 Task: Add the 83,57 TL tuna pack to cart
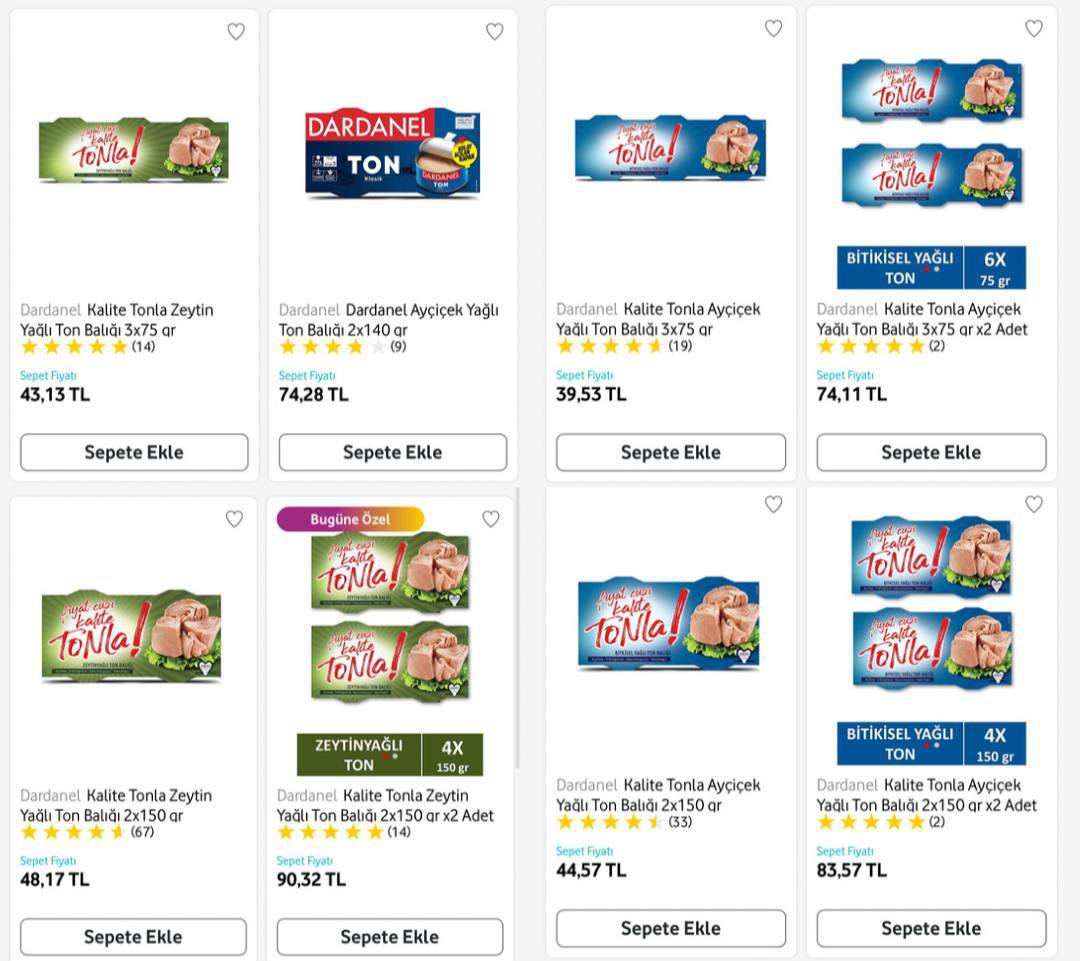click(931, 928)
